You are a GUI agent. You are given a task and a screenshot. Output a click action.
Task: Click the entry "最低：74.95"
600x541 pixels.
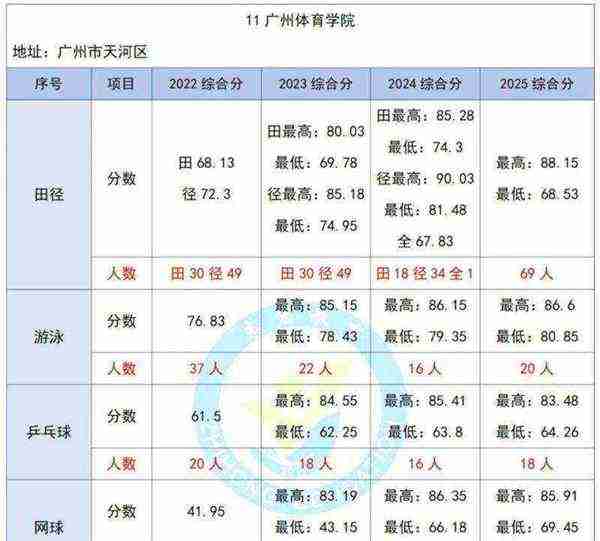316,225
